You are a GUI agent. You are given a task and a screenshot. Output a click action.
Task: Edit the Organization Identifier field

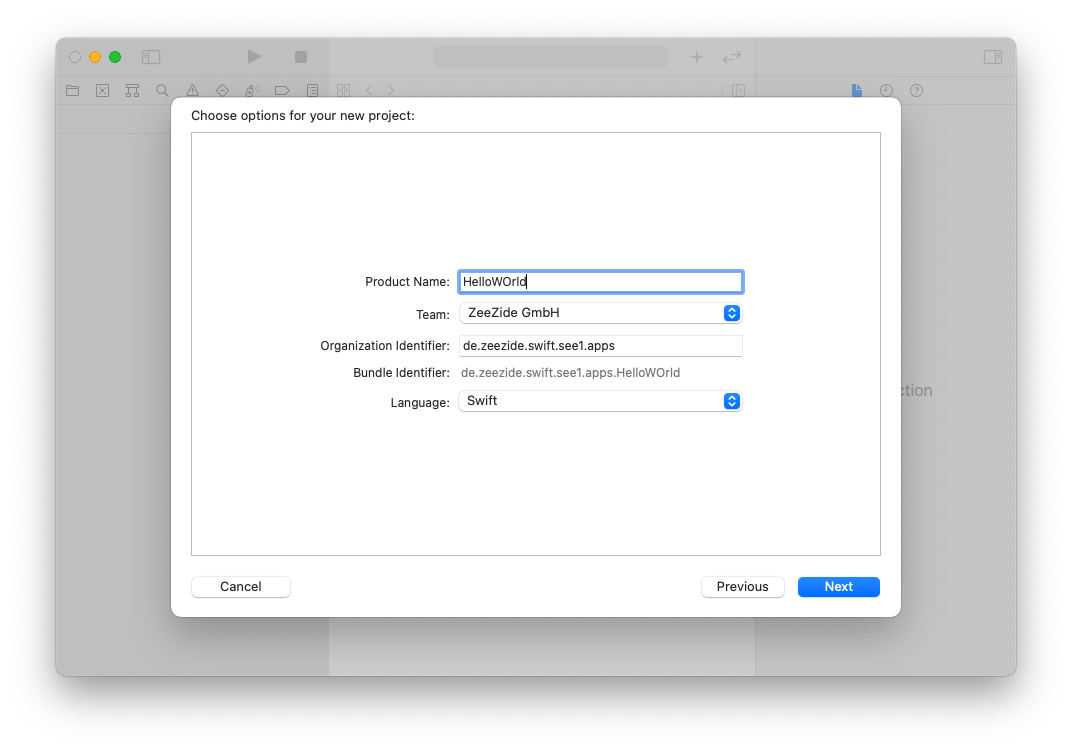tap(600, 346)
